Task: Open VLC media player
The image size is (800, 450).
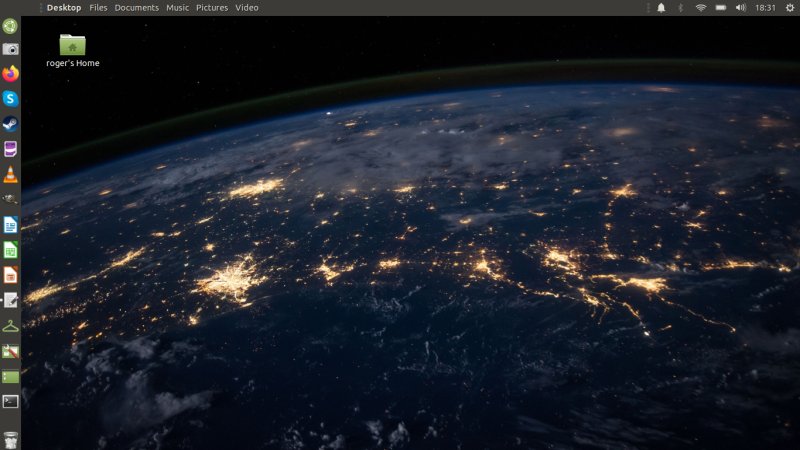Action: [x=10, y=175]
